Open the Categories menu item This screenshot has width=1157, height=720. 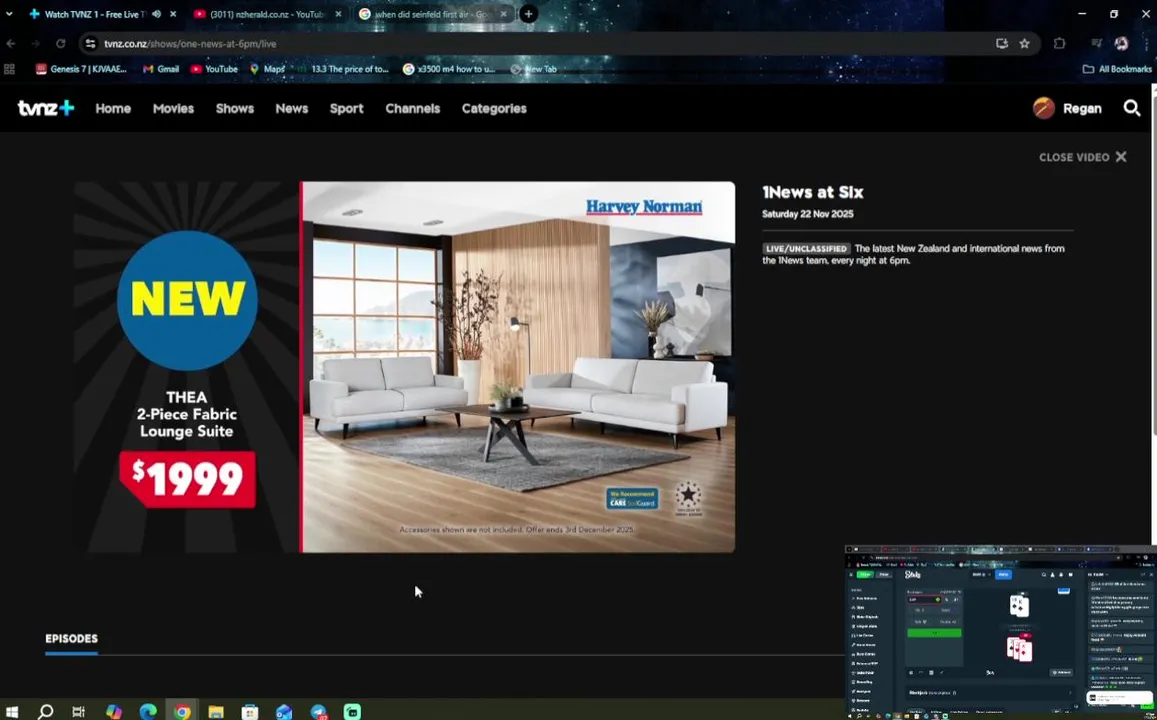pyautogui.click(x=494, y=108)
